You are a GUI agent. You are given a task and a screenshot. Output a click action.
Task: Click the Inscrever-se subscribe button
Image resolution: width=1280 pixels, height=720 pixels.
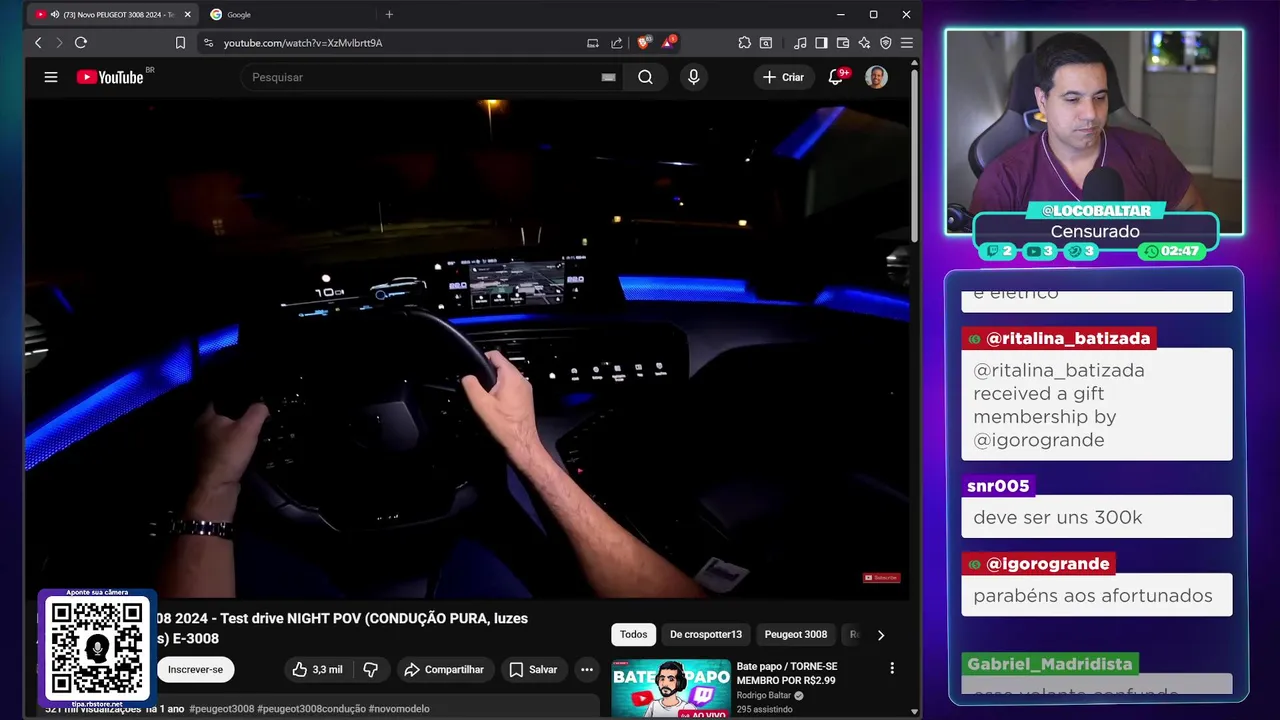tap(195, 670)
